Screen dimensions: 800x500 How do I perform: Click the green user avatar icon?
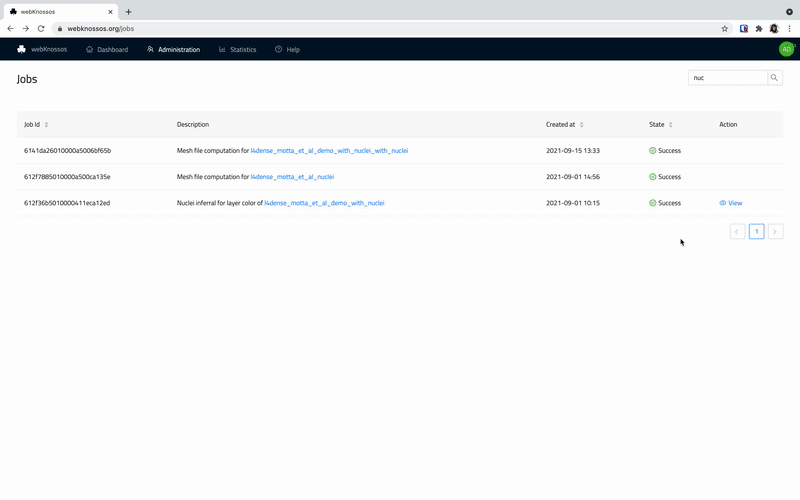coord(786,49)
